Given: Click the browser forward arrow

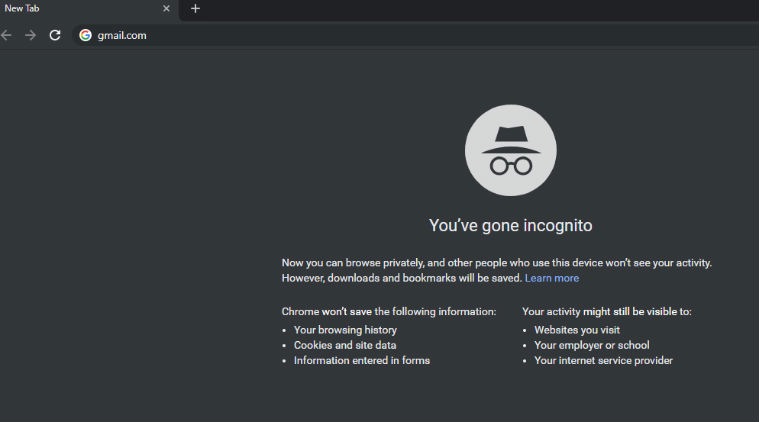Looking at the screenshot, I should (30, 35).
